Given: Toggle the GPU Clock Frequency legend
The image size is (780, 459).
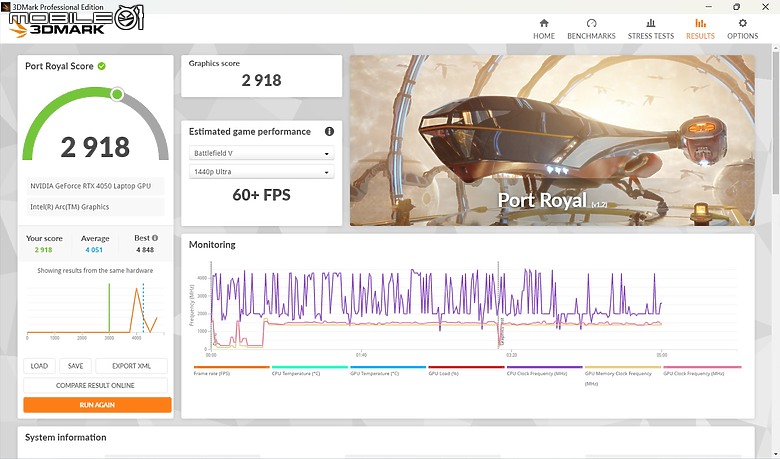Looking at the screenshot, I should click(702, 371).
